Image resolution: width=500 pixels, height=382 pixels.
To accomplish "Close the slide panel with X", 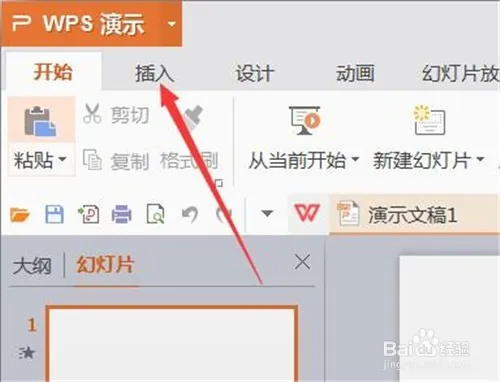I will pyautogui.click(x=303, y=262).
